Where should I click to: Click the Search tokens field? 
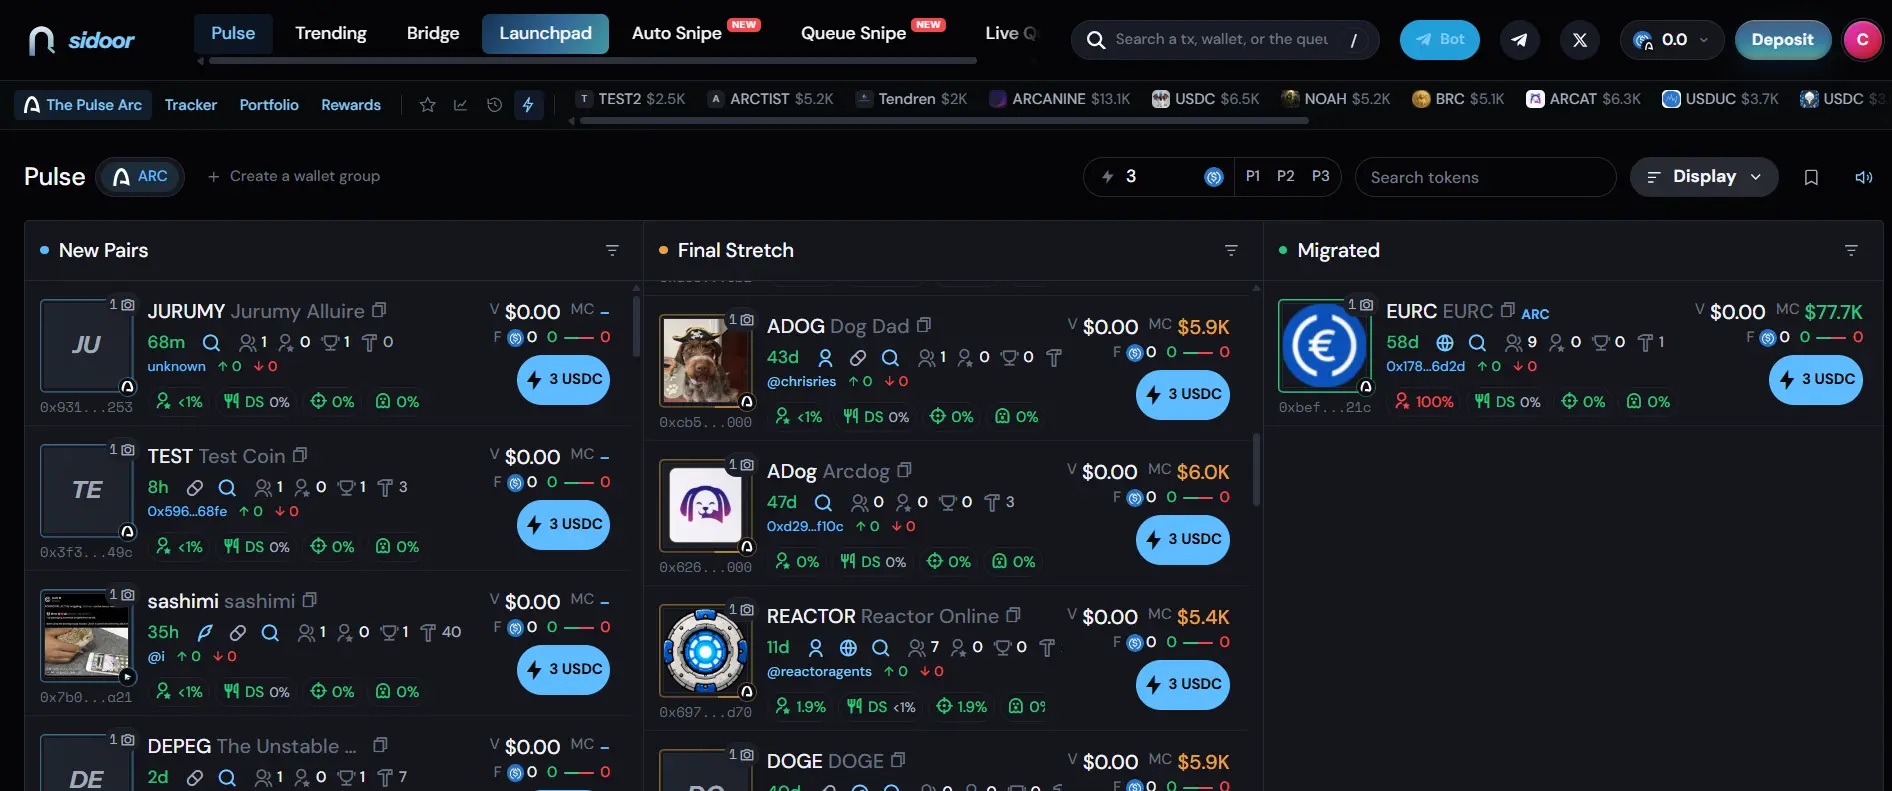pyautogui.click(x=1485, y=177)
